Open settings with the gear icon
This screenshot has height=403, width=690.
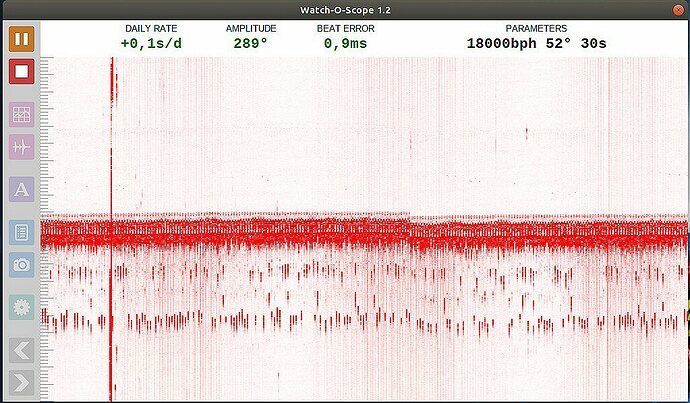tap(21, 307)
